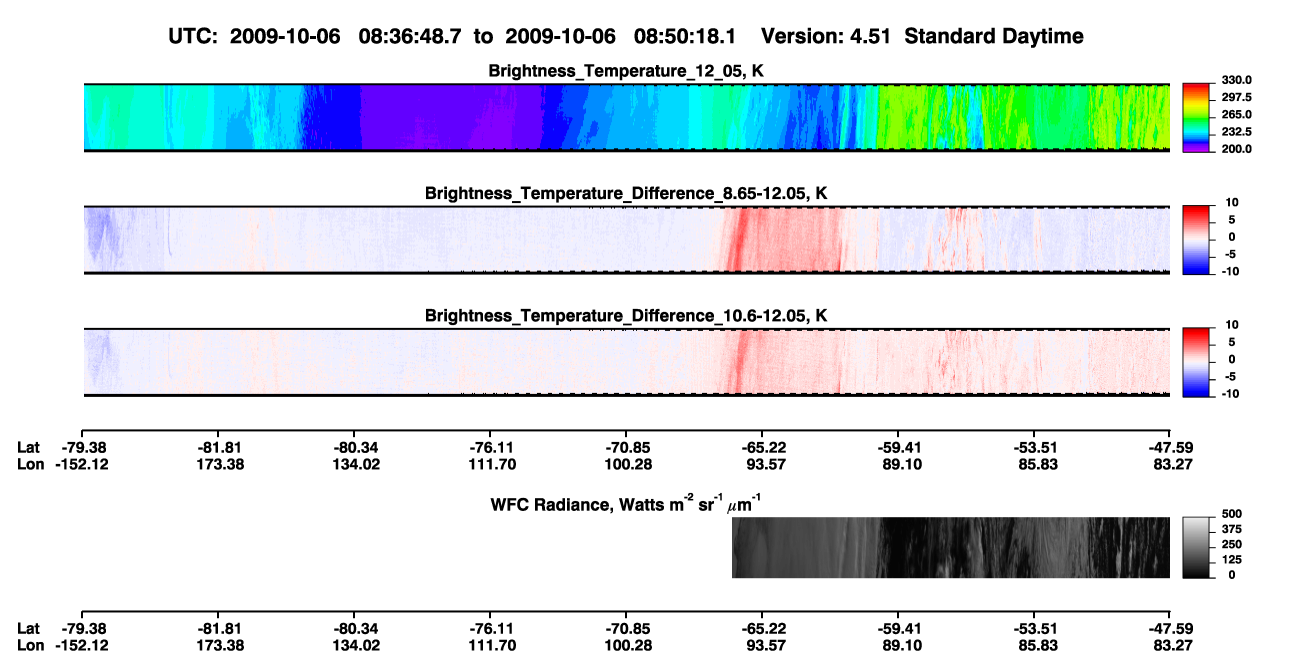1300x667 pixels.
Task: Click latitude '-81.81' on axis above WFC title
Action: (217, 447)
